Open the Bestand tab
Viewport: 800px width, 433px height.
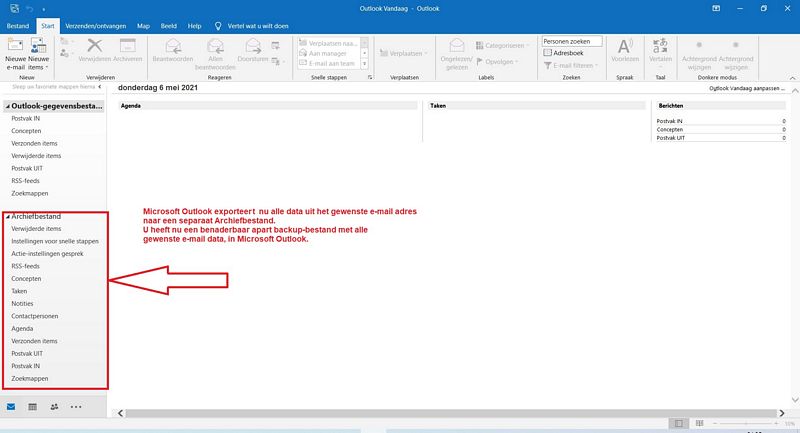[18, 26]
